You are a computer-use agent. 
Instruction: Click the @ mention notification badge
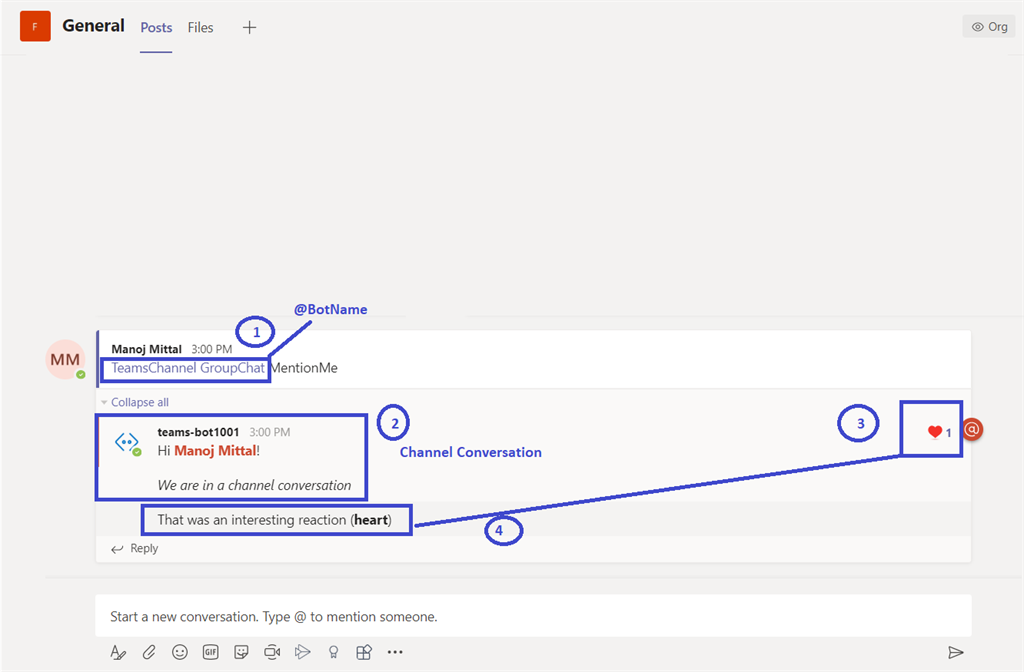(972, 430)
